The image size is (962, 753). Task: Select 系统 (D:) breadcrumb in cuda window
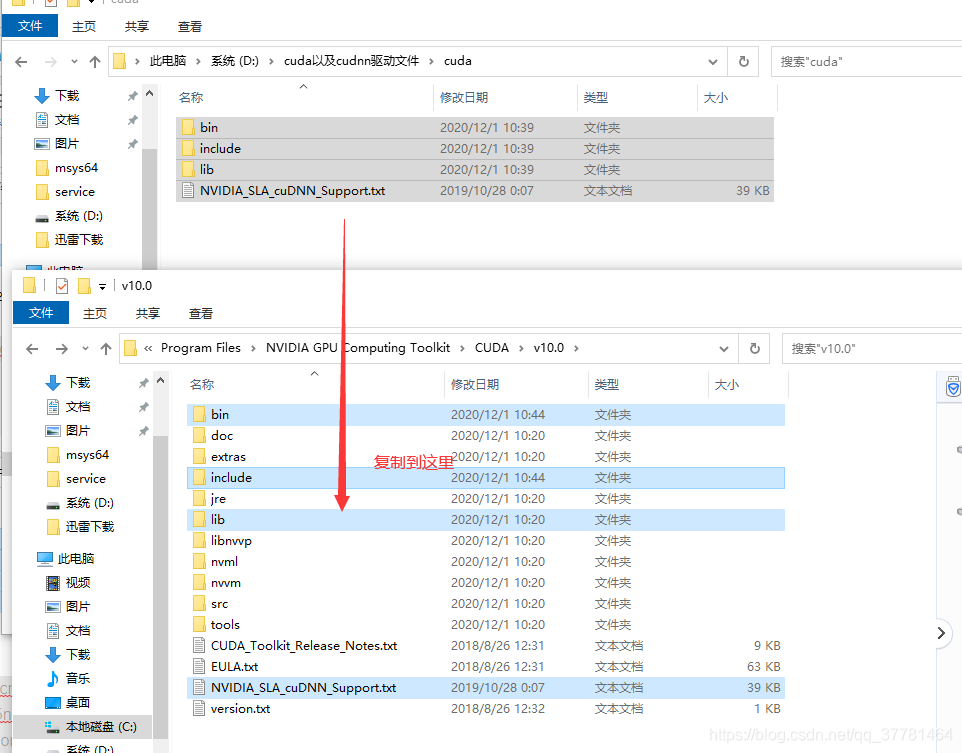[234, 61]
